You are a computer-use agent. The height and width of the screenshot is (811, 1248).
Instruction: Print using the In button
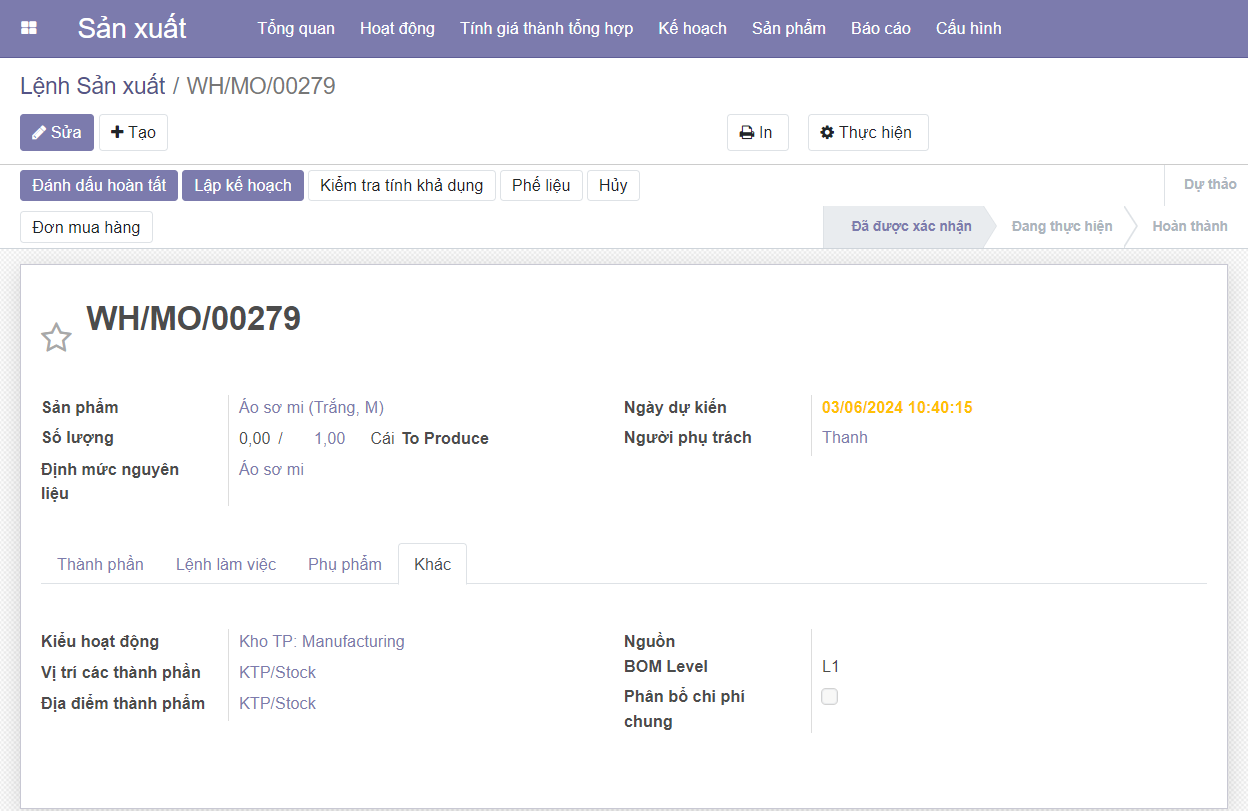point(757,133)
